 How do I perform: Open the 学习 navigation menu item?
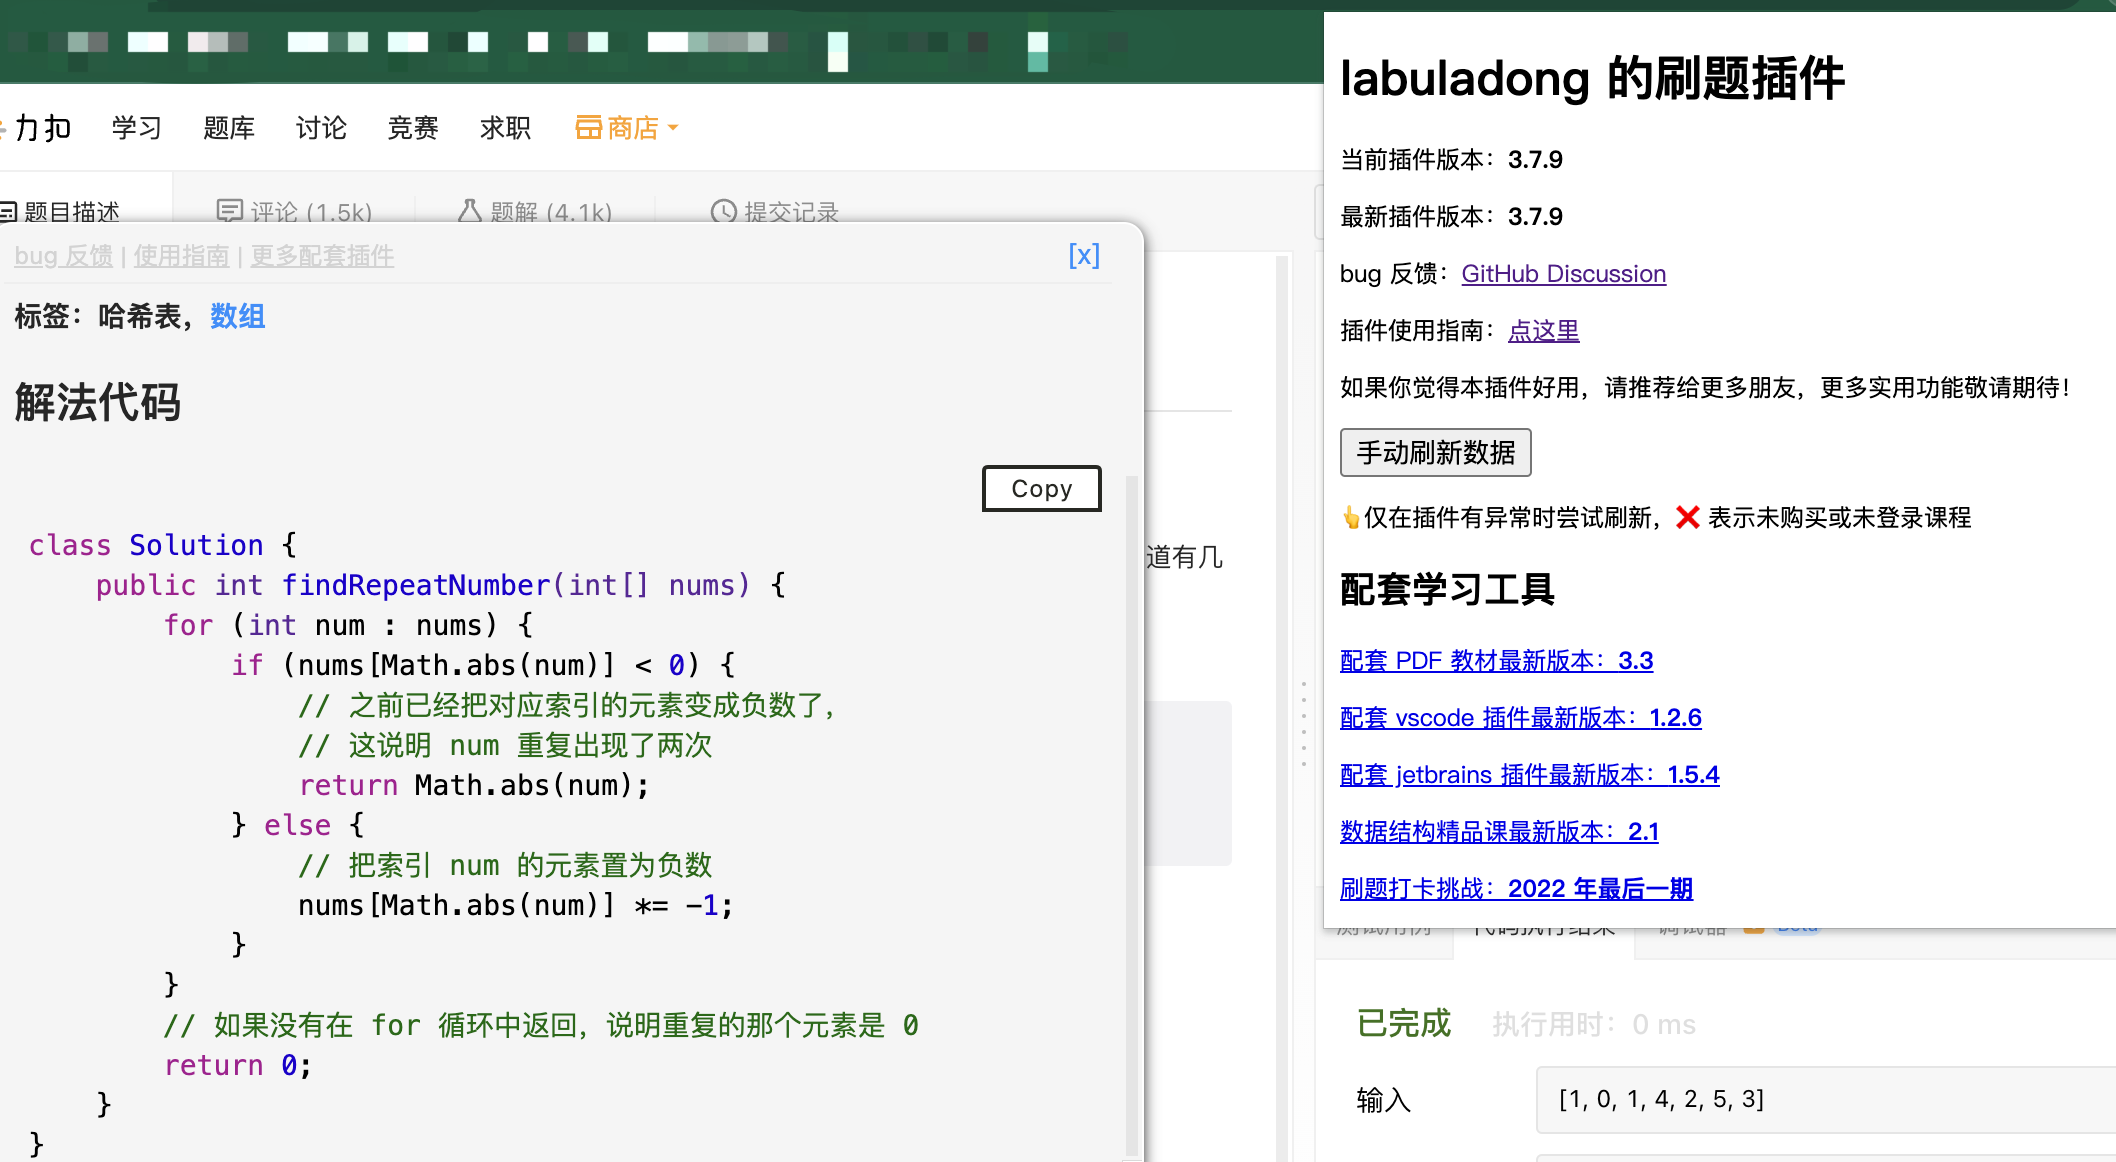pyautogui.click(x=137, y=128)
